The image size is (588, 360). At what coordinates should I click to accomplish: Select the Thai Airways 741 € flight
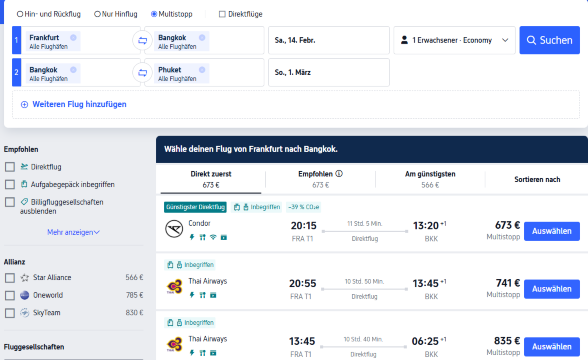(x=552, y=289)
